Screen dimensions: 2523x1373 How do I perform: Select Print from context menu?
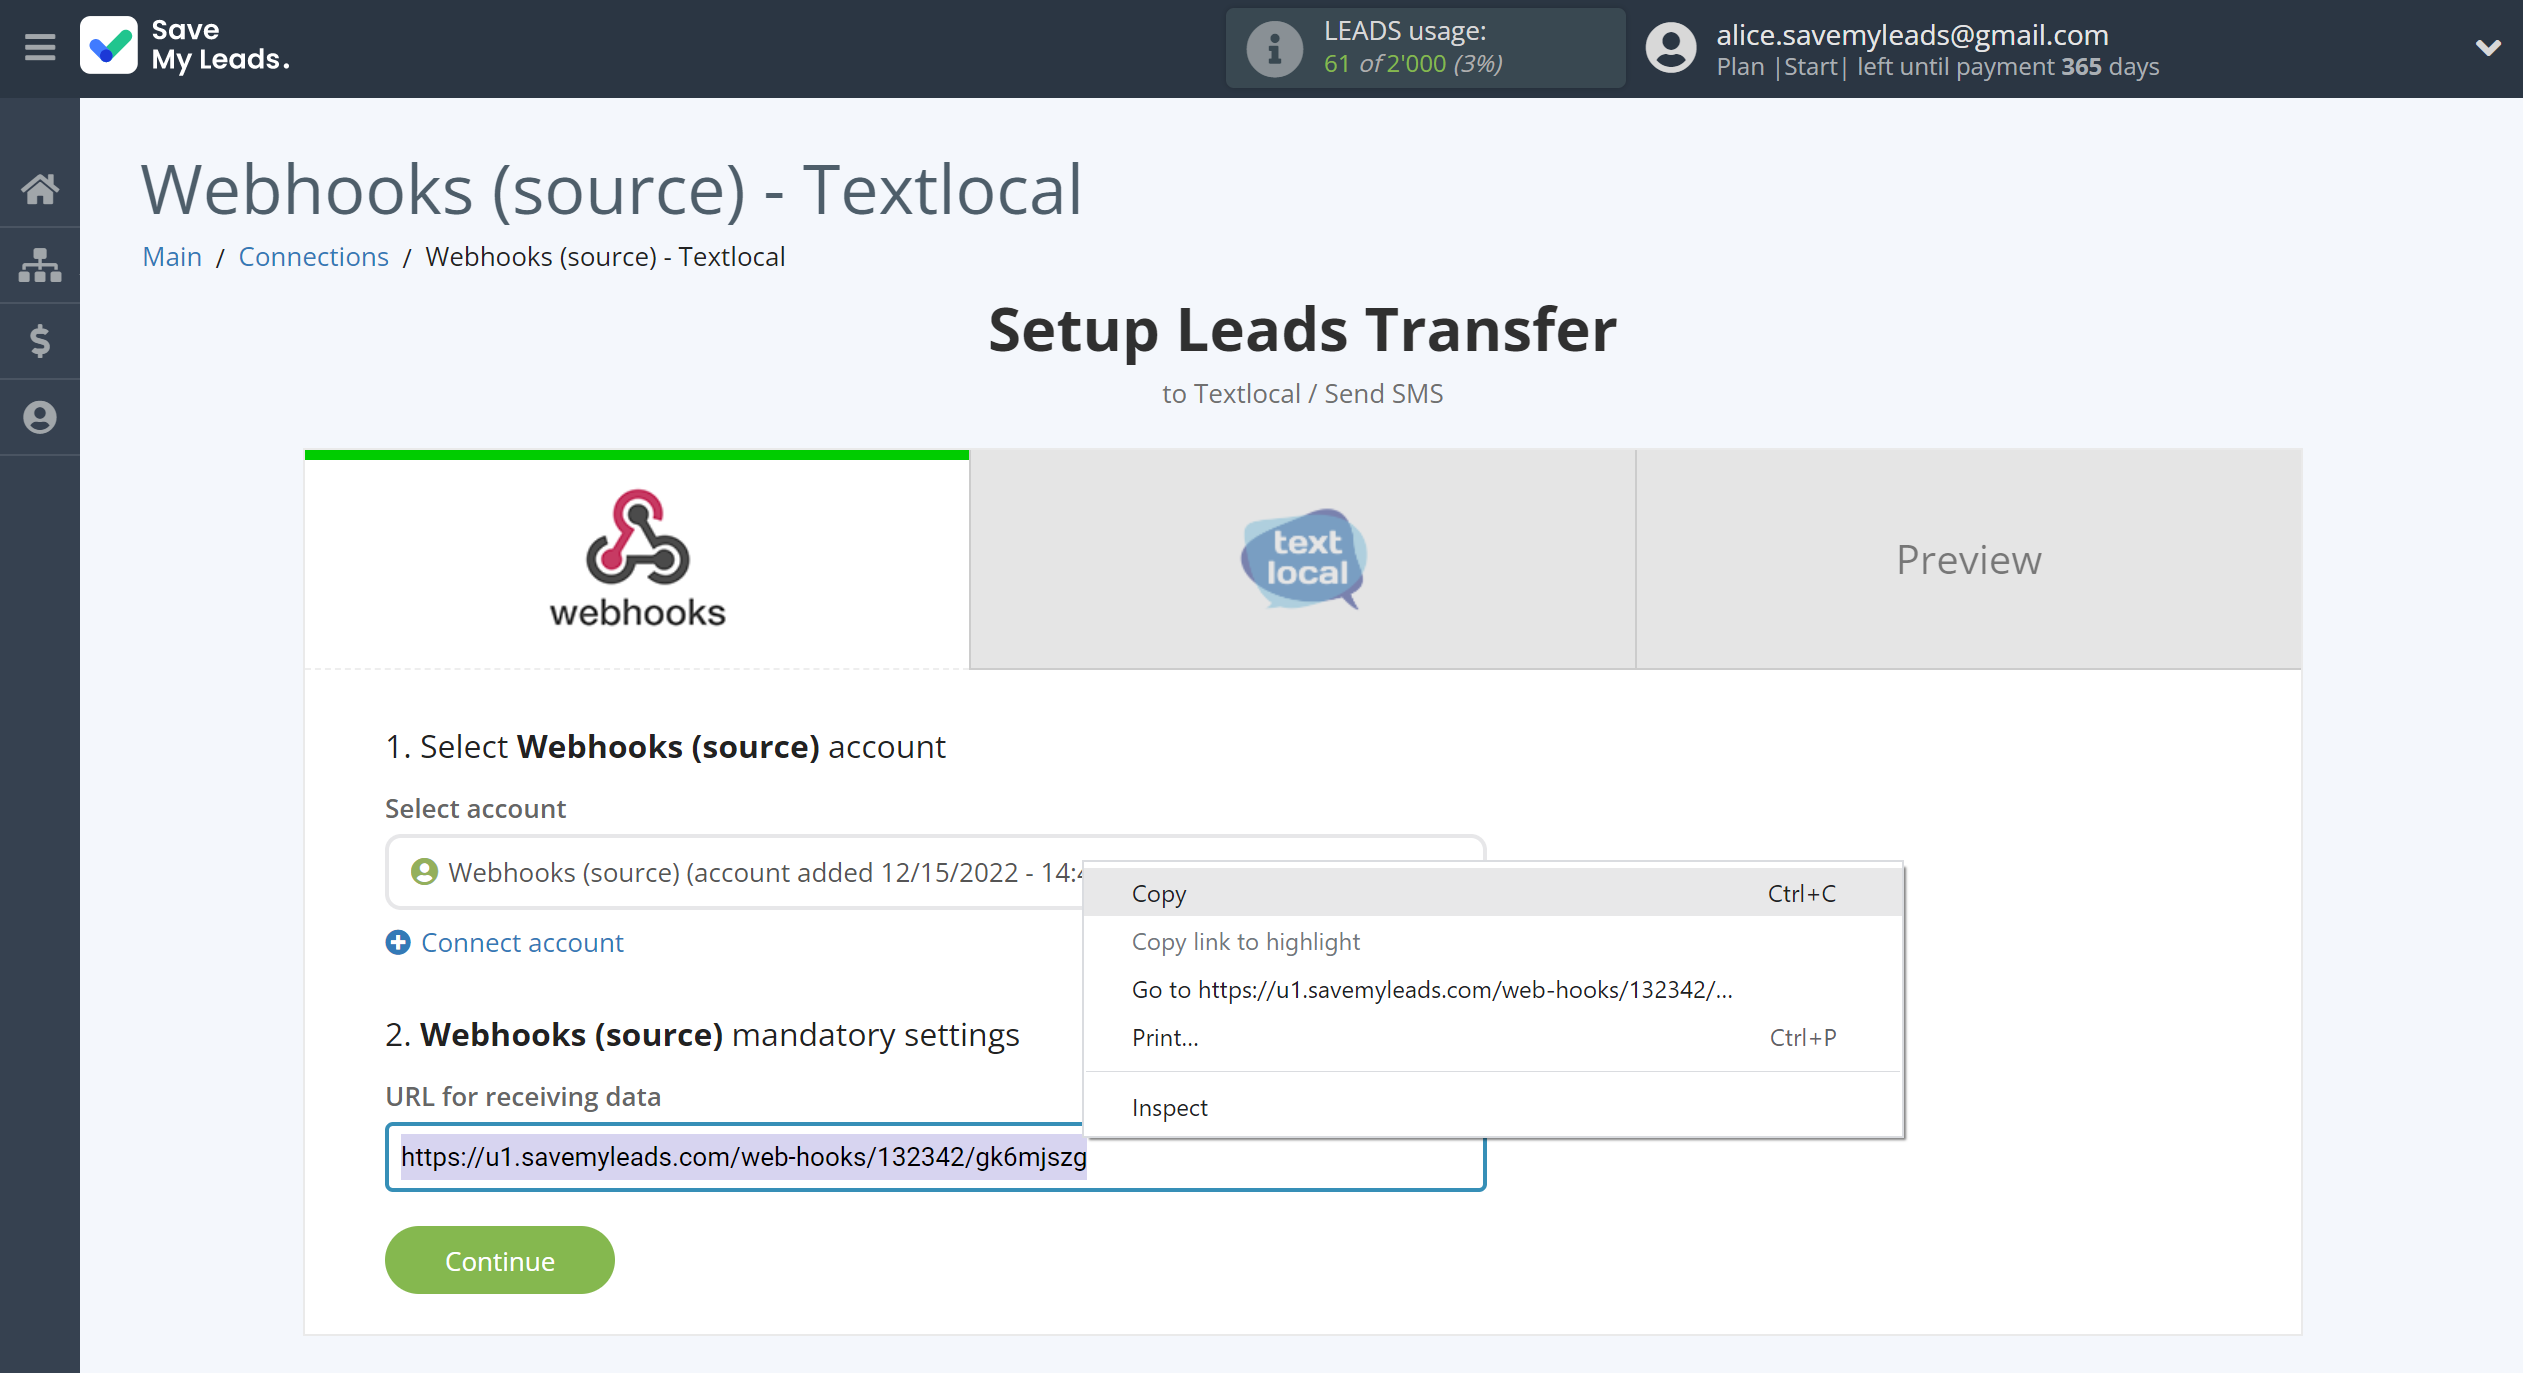(1166, 1037)
